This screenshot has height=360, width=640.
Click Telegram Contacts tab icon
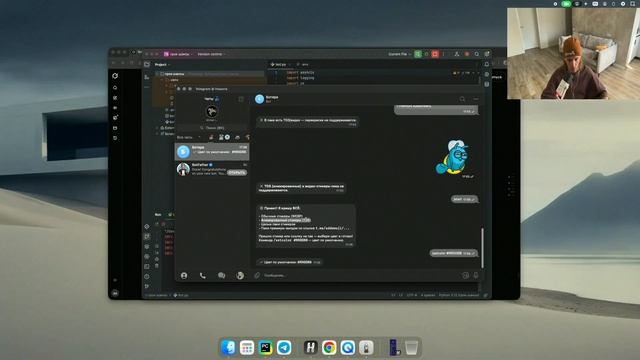pos(184,276)
